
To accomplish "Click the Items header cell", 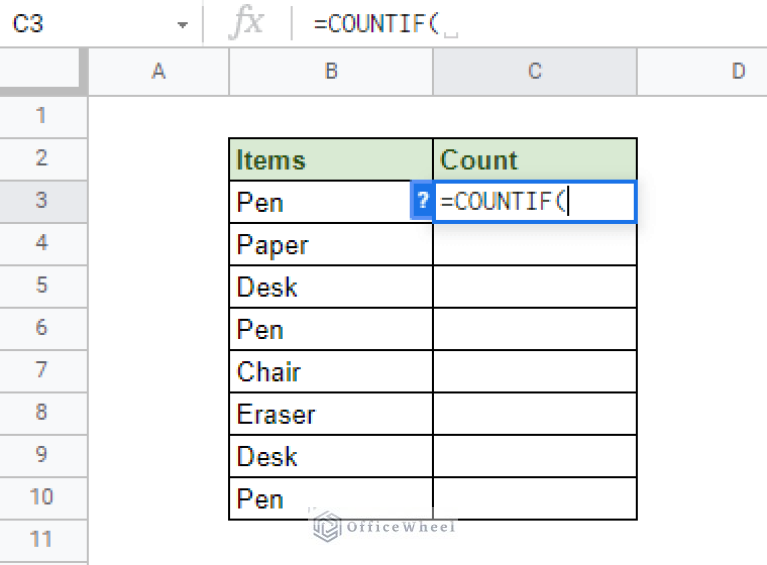I will coord(331,160).
